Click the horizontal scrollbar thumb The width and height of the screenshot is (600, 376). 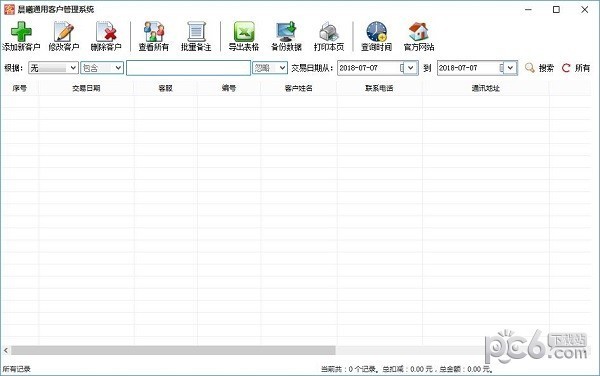tap(173, 350)
